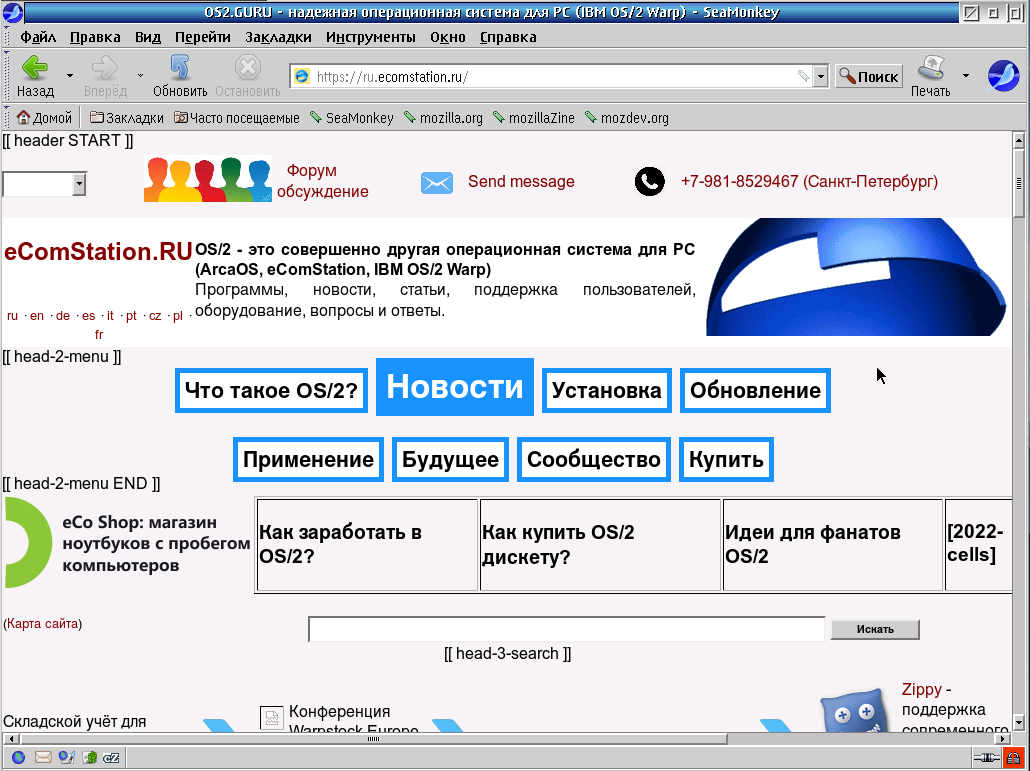The image size is (1030, 771).
Task: Open the Будущее section
Action: tap(451, 459)
